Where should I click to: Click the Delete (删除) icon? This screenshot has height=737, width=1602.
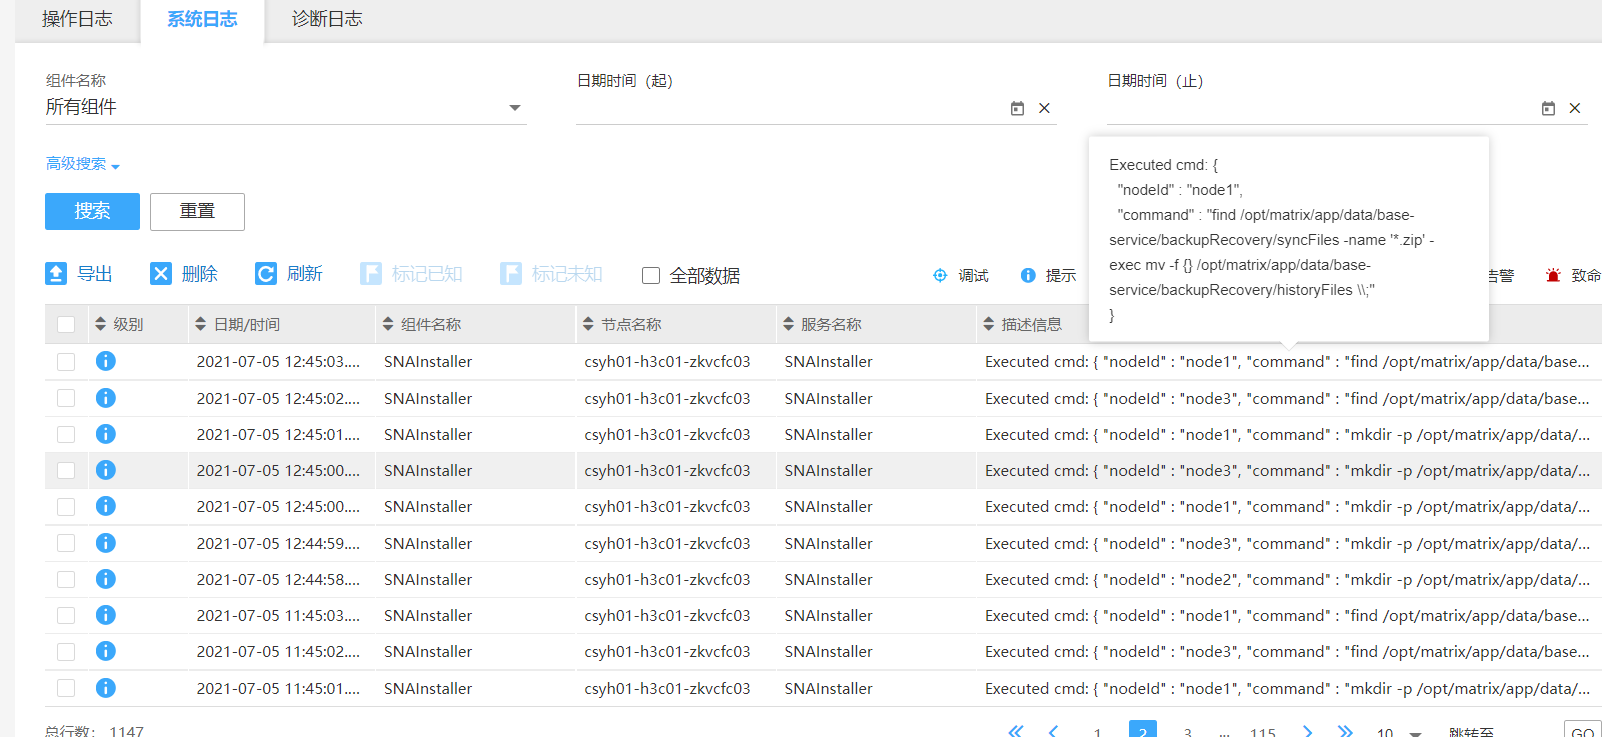click(161, 274)
